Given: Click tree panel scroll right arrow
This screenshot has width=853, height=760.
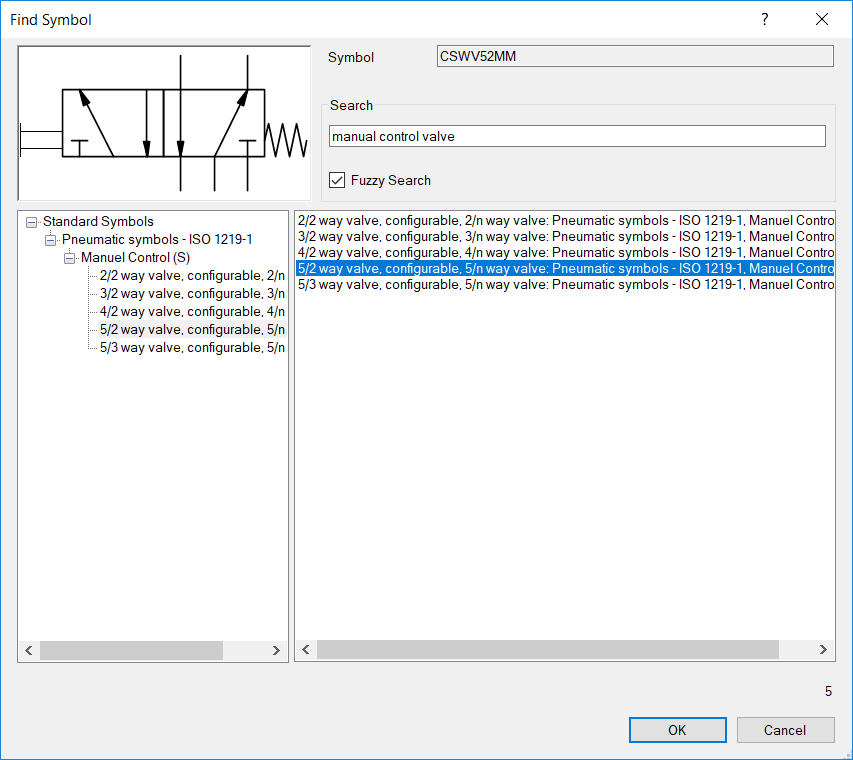Looking at the screenshot, I should pos(276,650).
